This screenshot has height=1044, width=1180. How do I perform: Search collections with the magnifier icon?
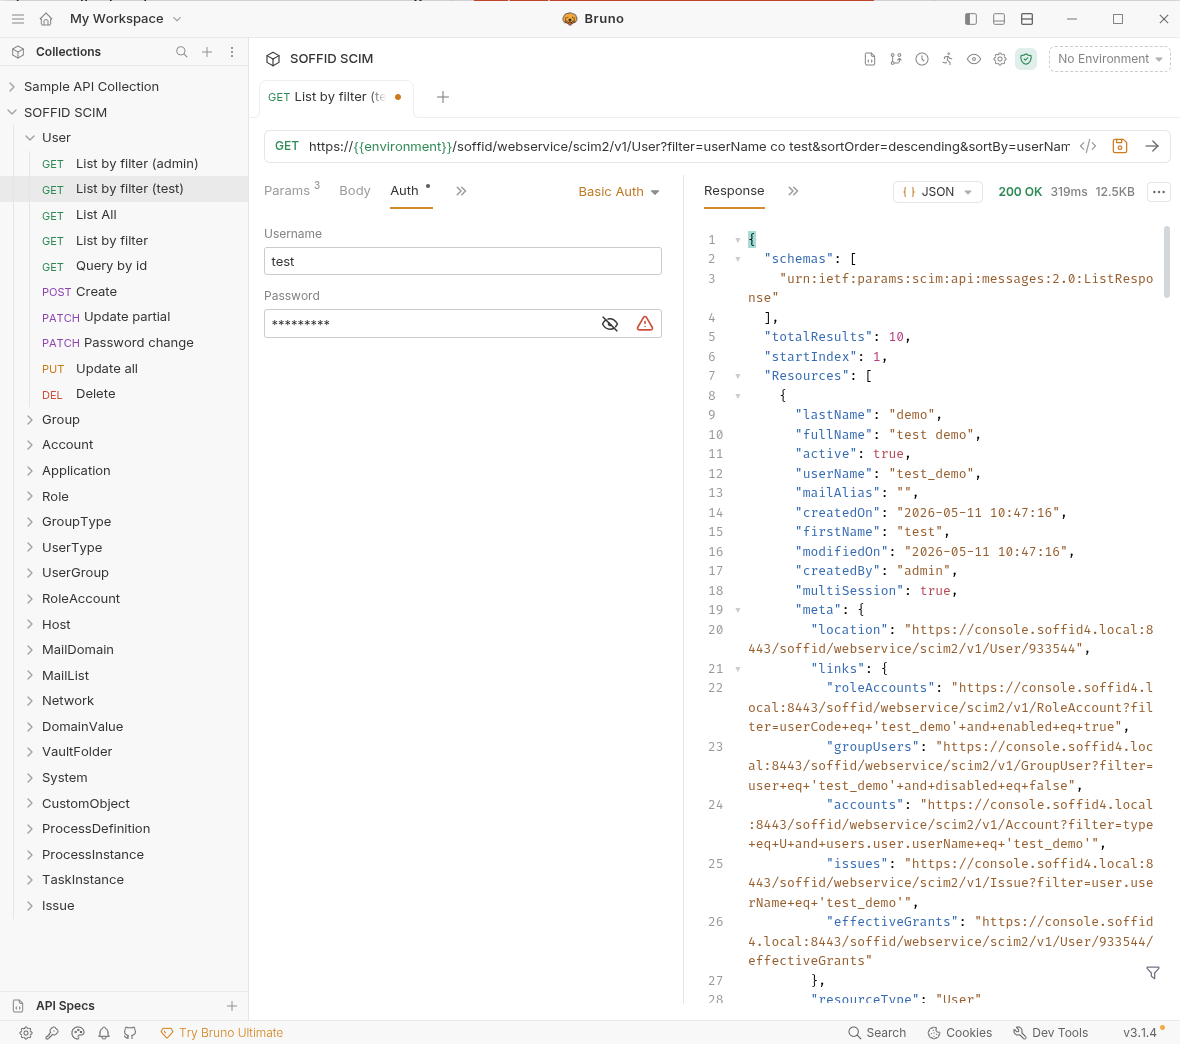pos(181,52)
